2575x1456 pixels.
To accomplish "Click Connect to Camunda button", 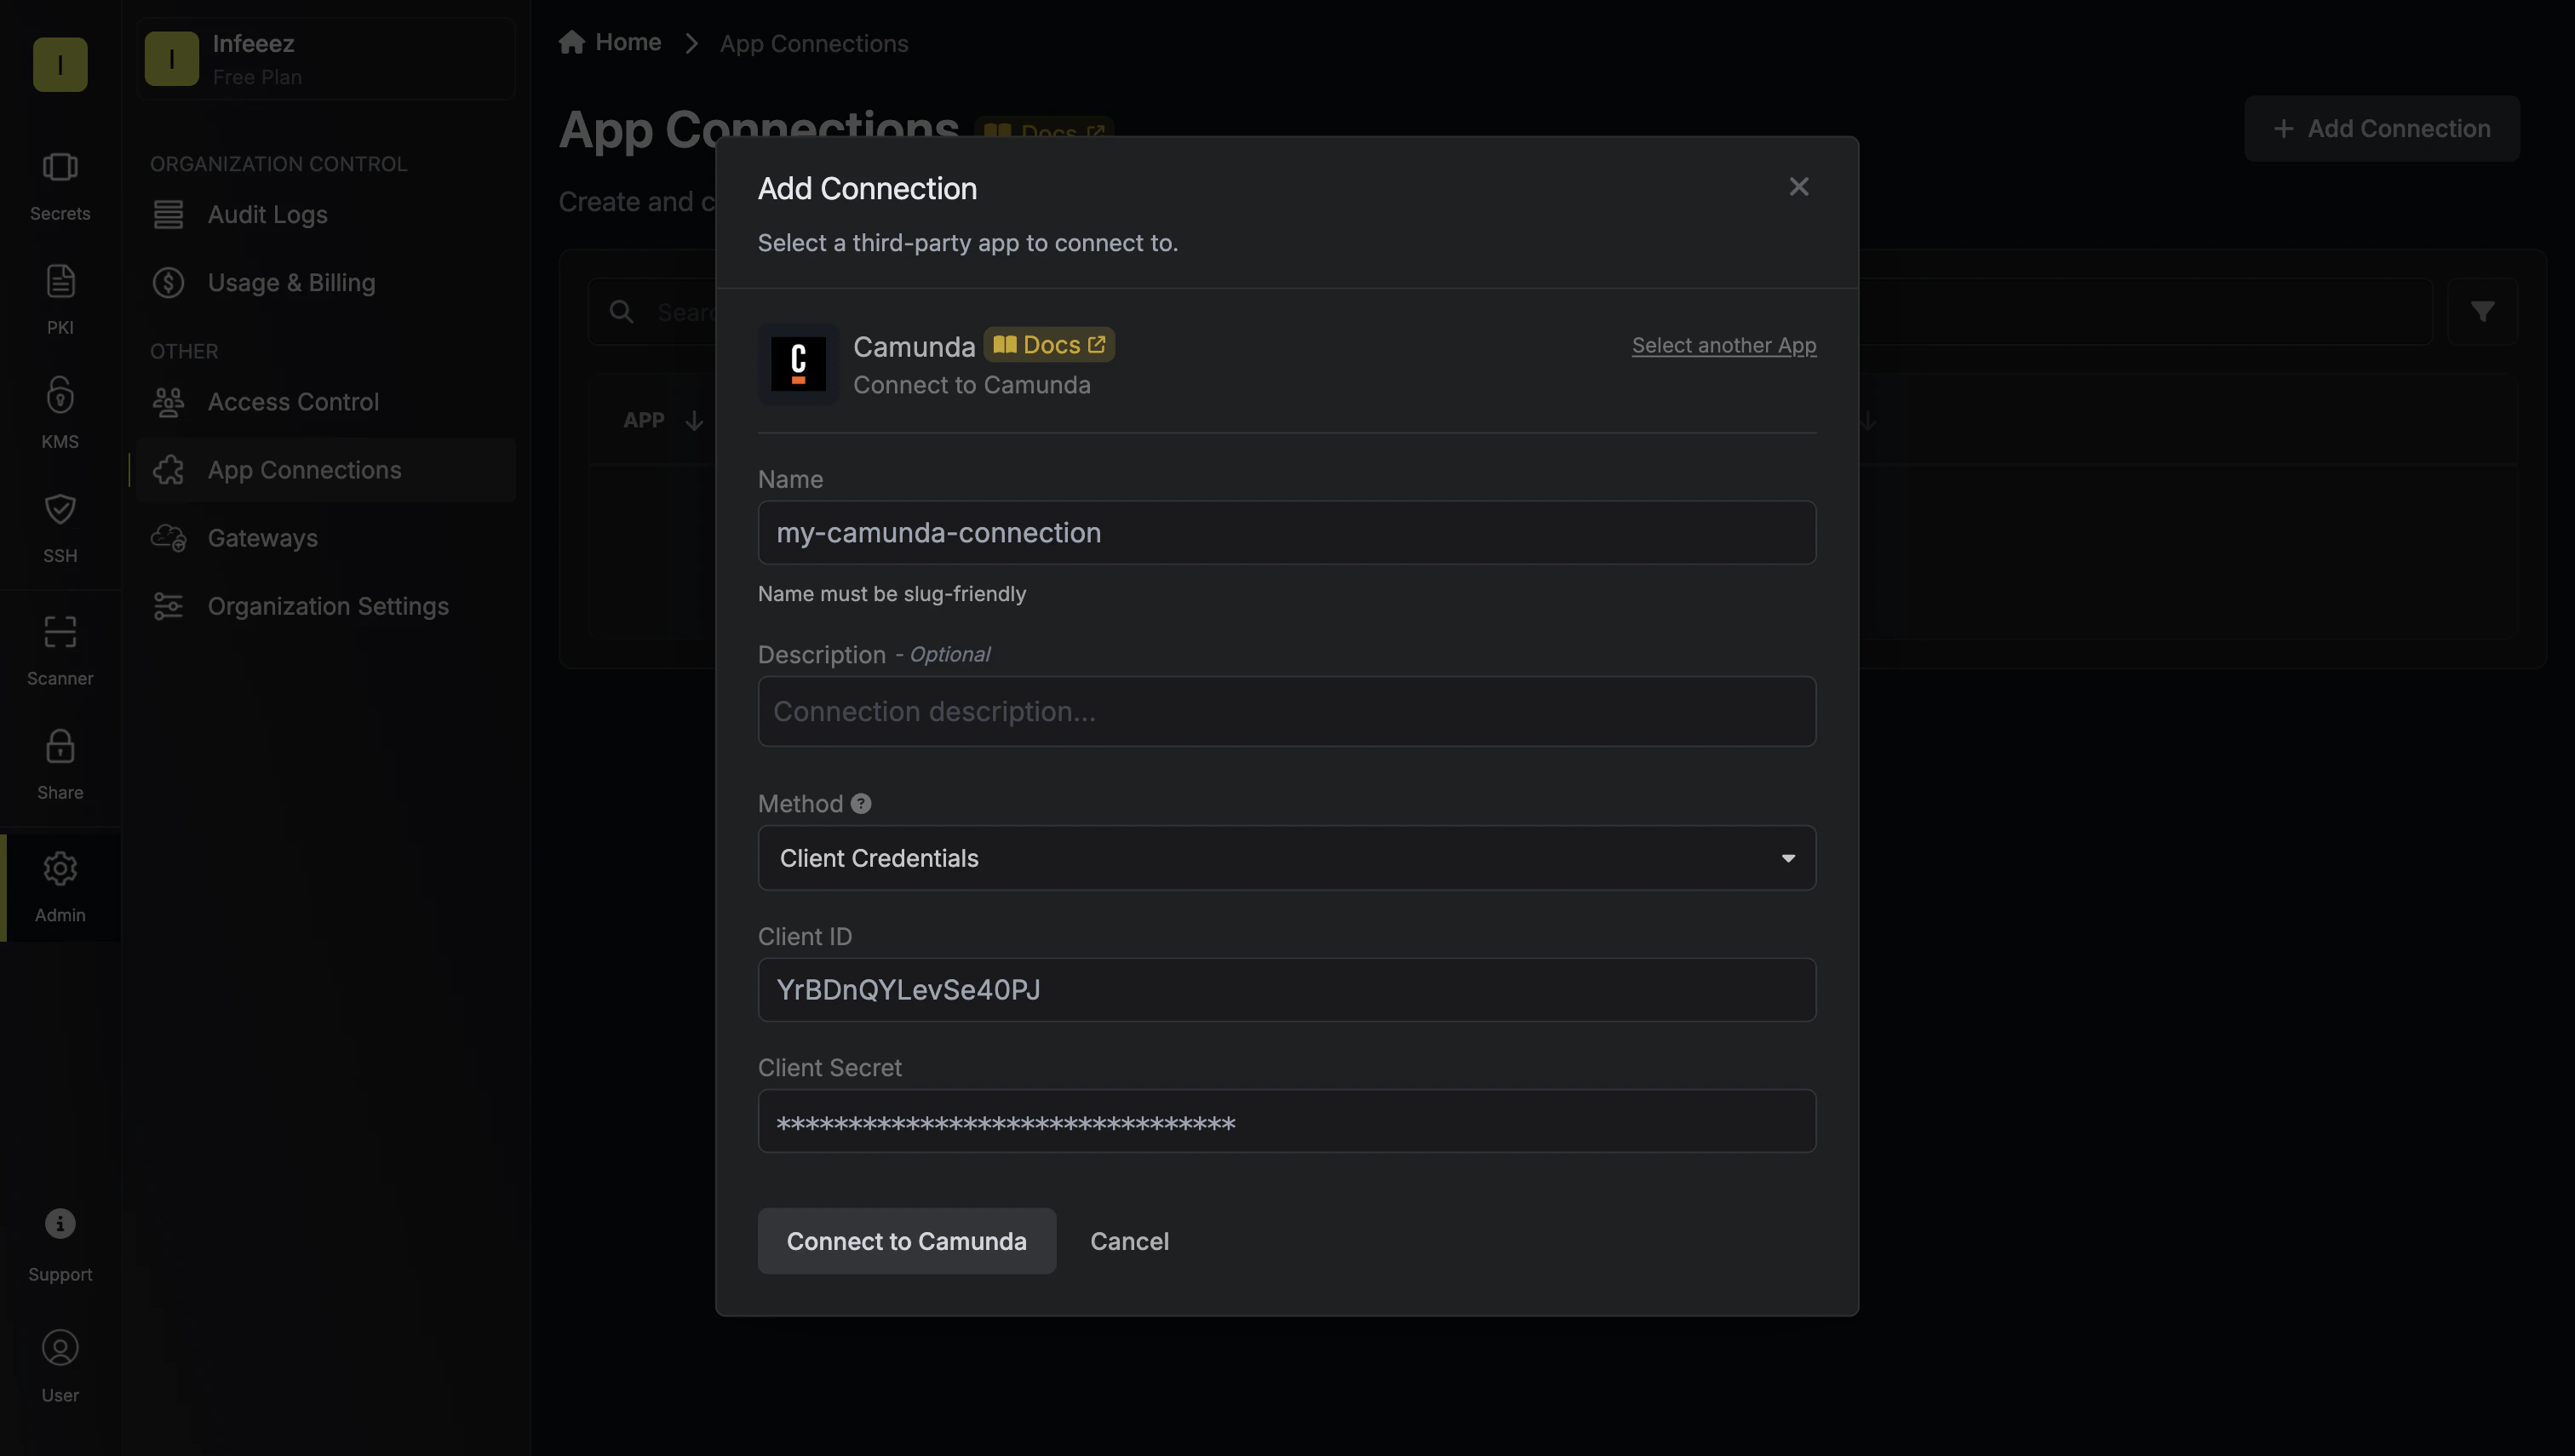I will click(906, 1240).
